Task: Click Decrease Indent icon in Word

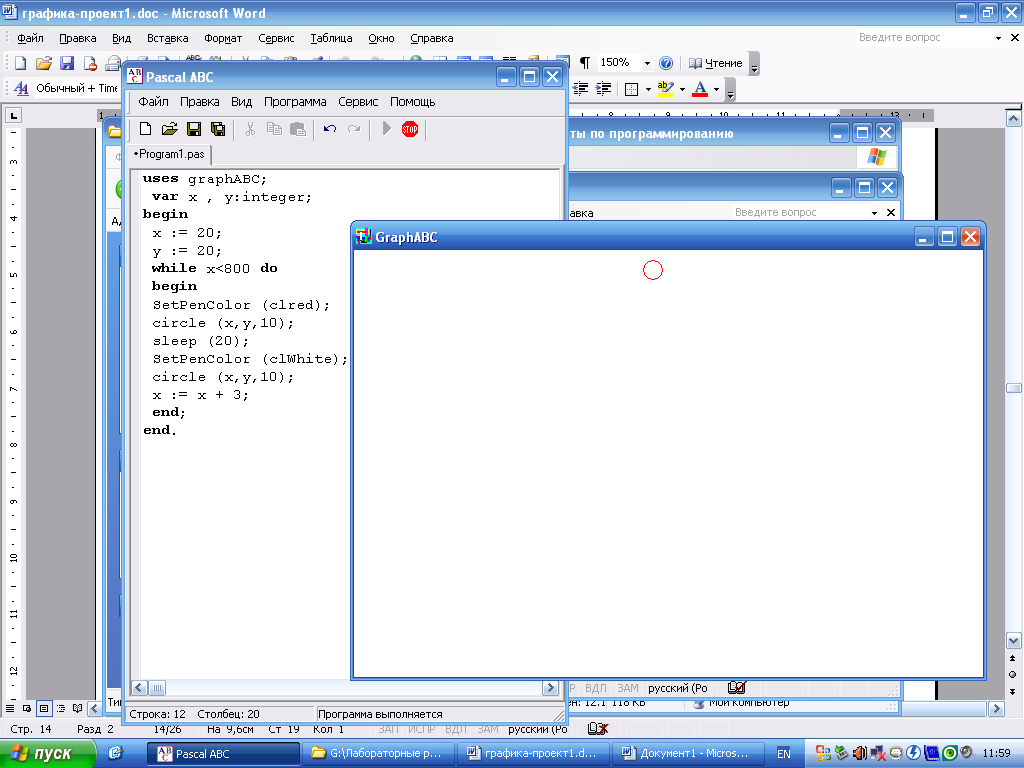Action: coord(581,89)
